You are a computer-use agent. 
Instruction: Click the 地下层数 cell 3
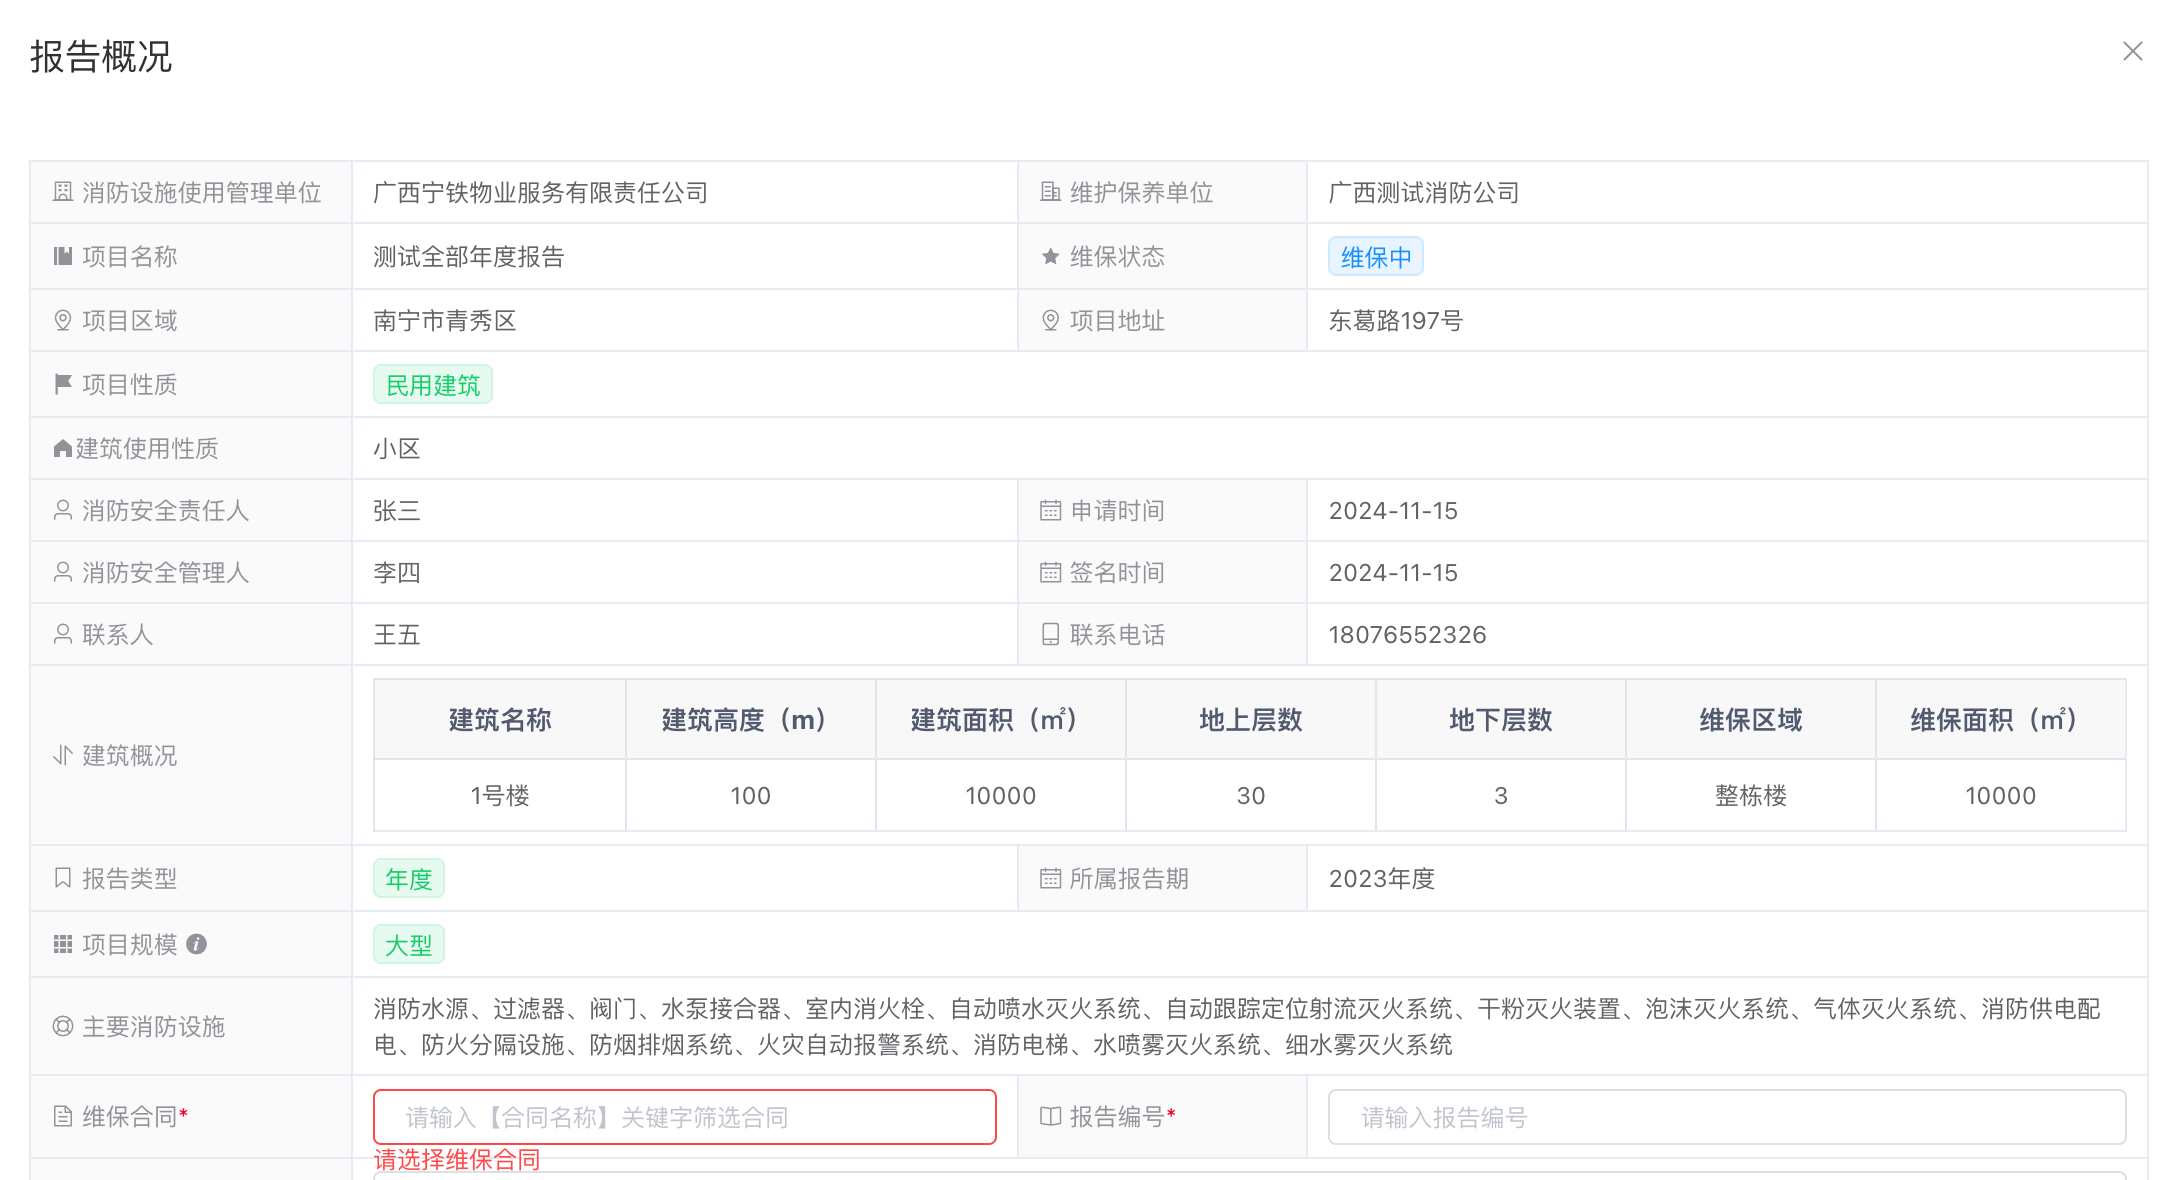(x=1500, y=795)
